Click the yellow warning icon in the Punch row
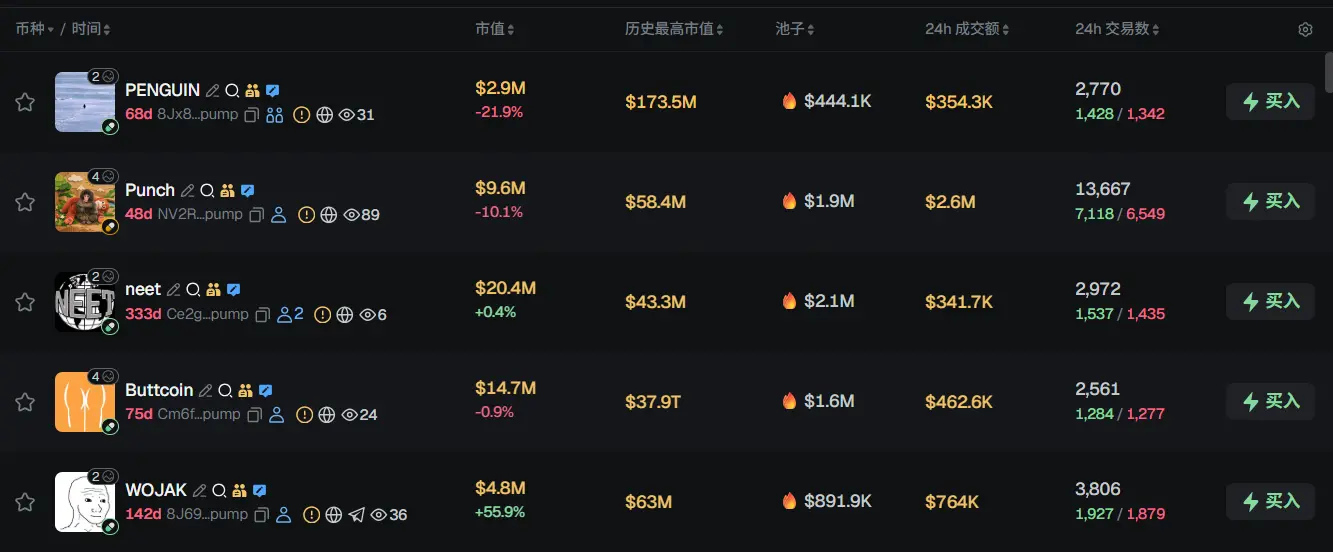This screenshot has height=552, width=1333. (306, 215)
